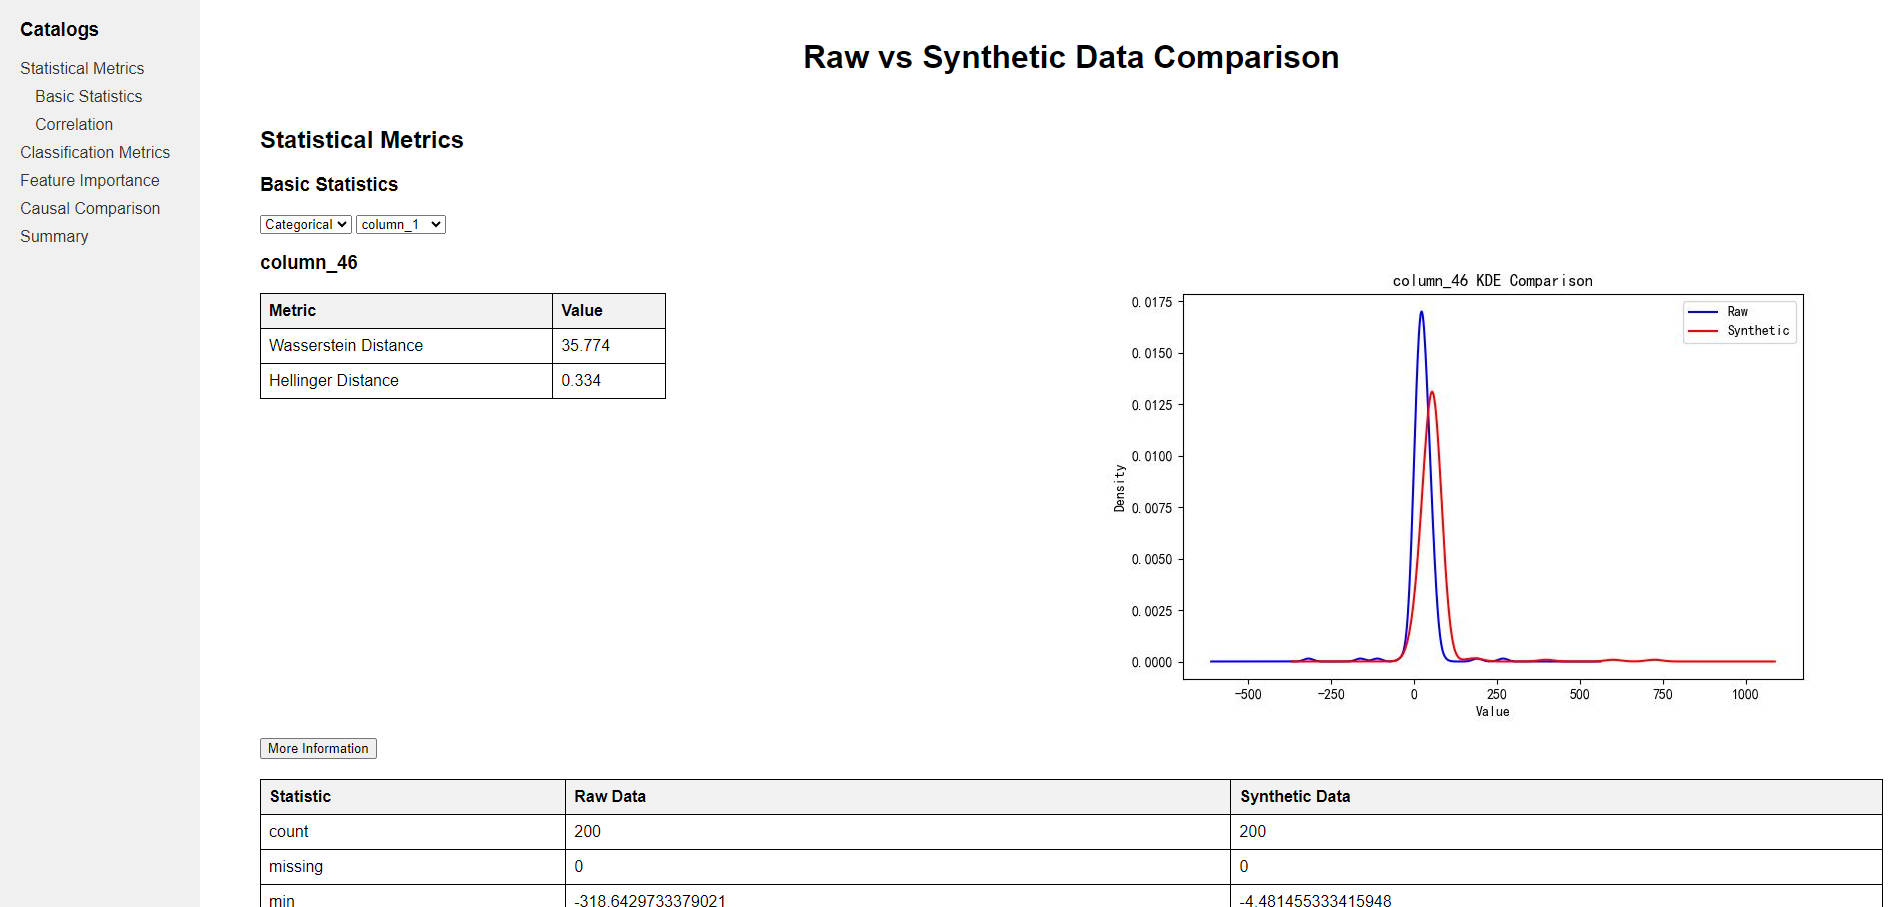Open the Feature Importance sidebar link

pyautogui.click(x=90, y=180)
